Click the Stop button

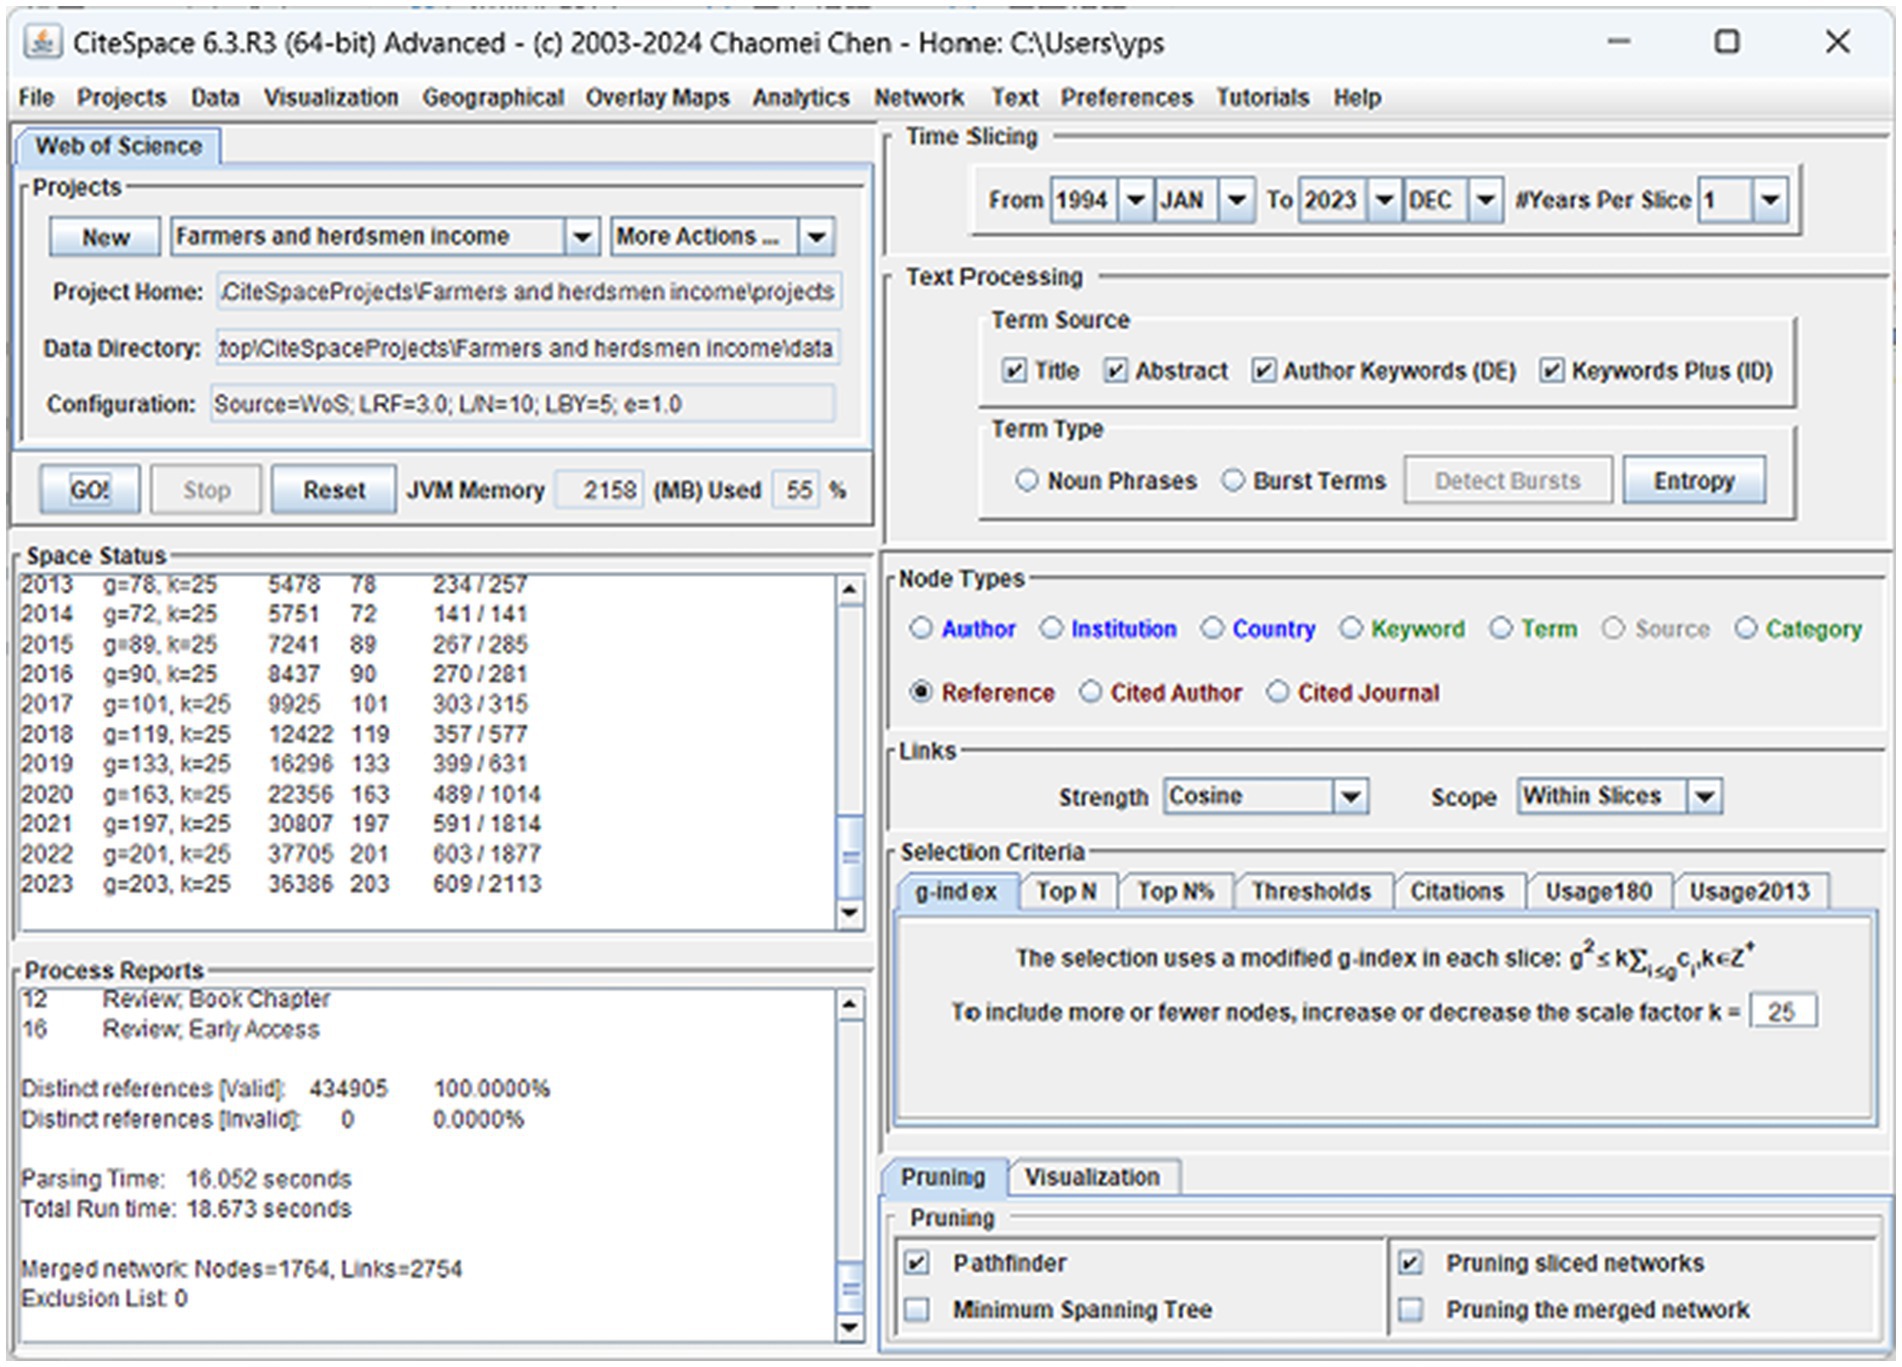tap(206, 490)
